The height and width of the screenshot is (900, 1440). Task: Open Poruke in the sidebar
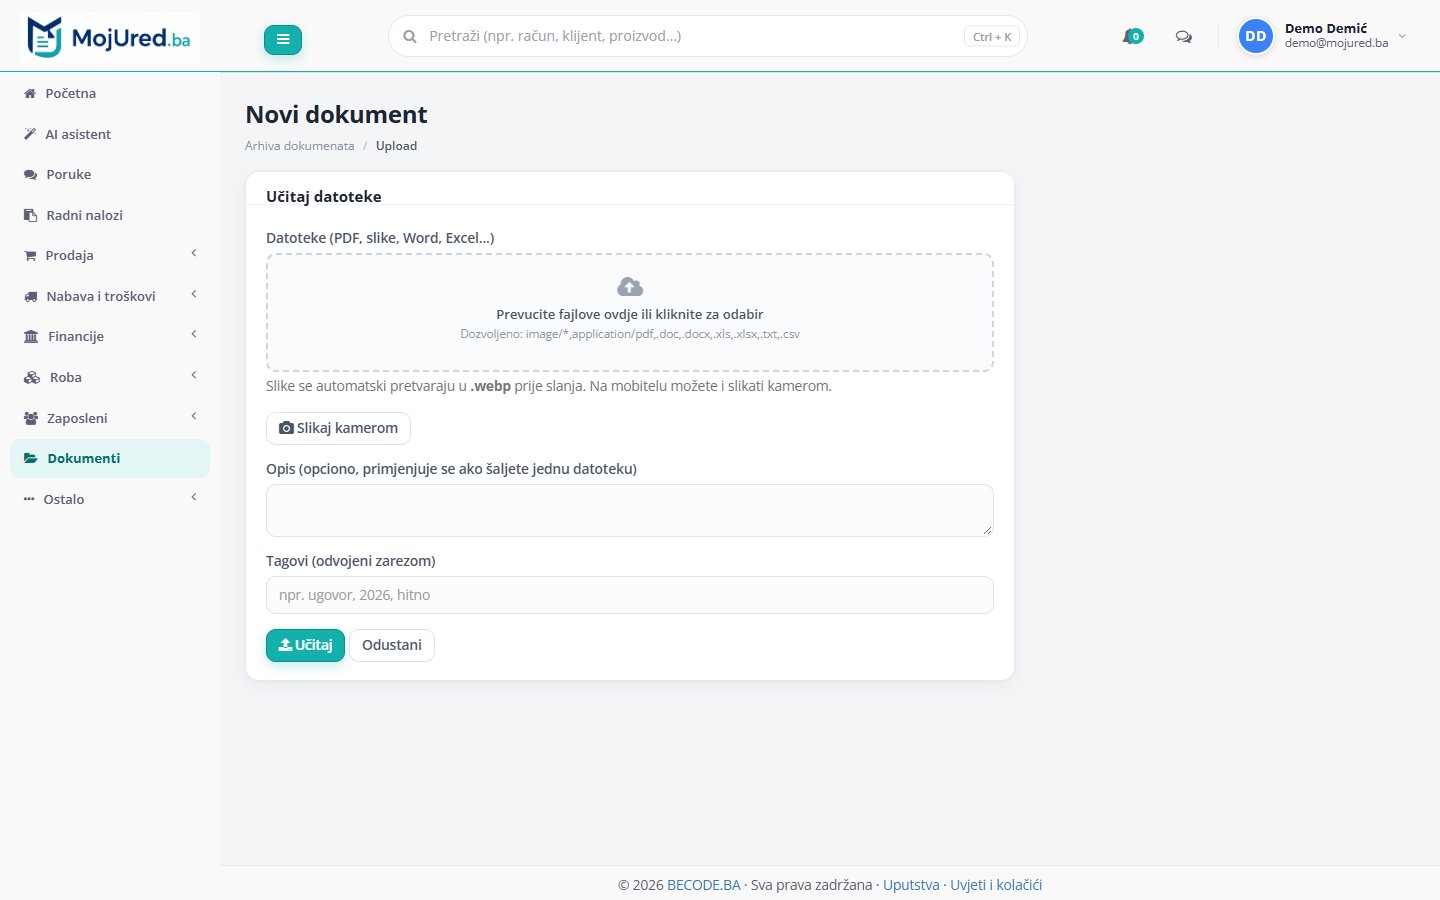pyautogui.click(x=110, y=174)
